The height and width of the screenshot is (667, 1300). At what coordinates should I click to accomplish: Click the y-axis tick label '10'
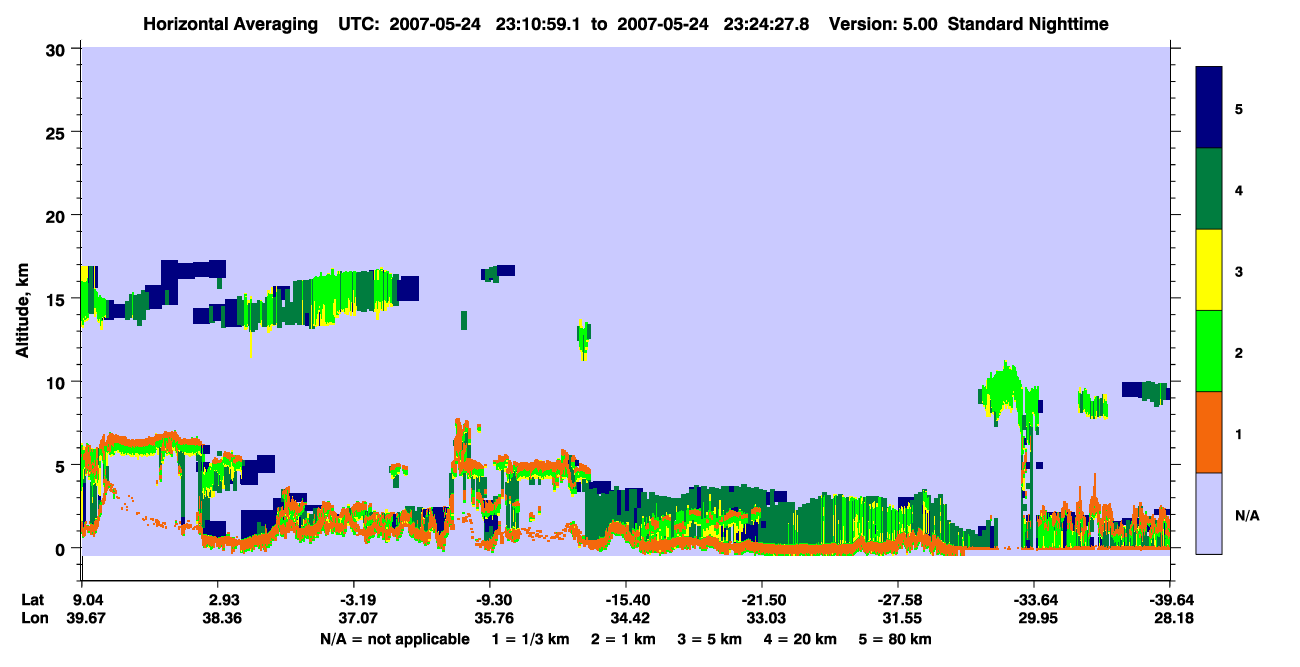pos(58,382)
